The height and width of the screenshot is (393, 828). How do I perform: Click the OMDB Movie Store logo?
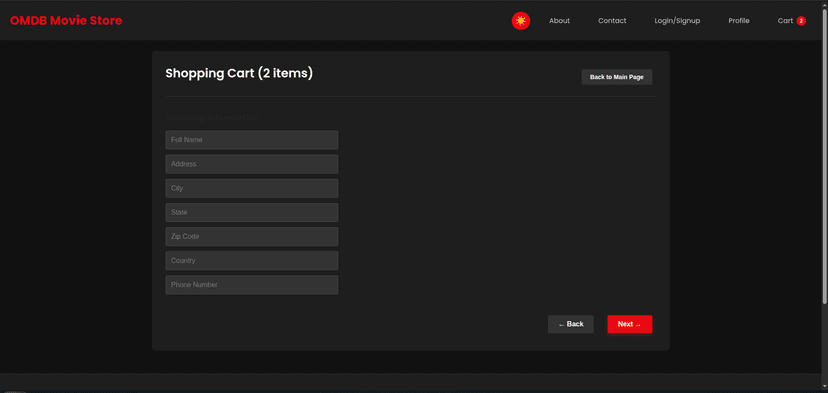(66, 21)
